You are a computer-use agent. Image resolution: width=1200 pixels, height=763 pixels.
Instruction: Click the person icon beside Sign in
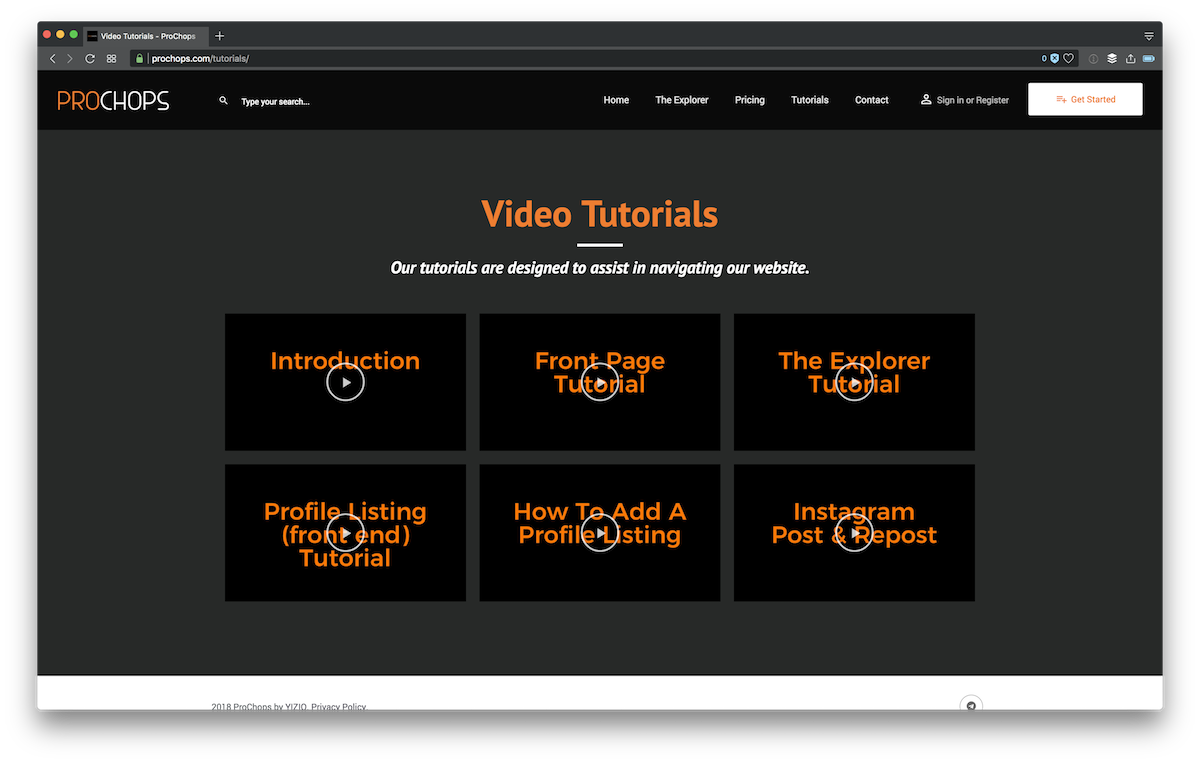pyautogui.click(x=925, y=100)
